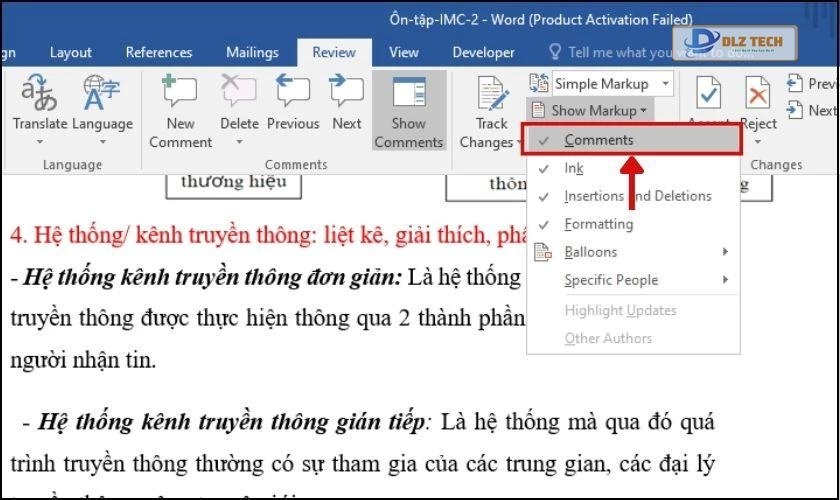This screenshot has width=840, height=500.
Task: Click the Reject change icon
Action: tap(758, 96)
